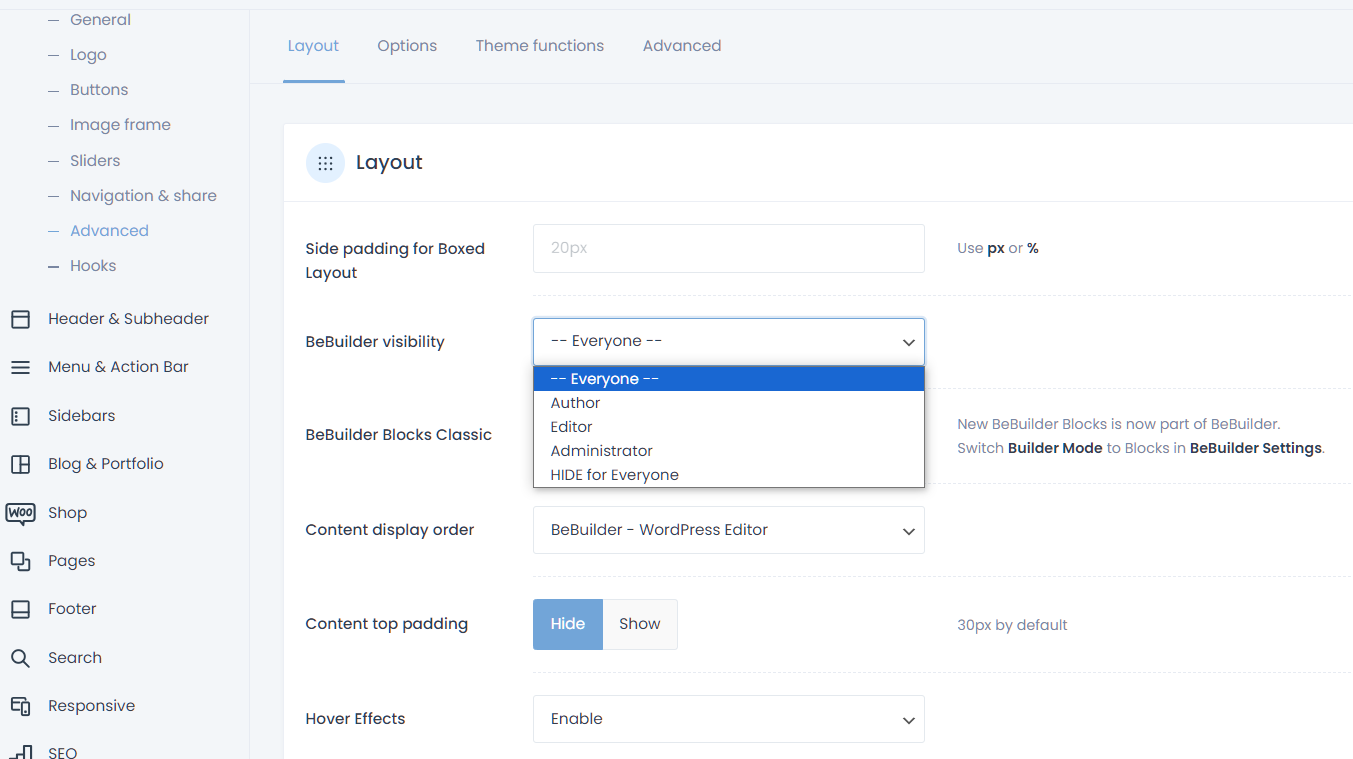Screen dimensions: 1353x759
Task: Switch to the Theme functions tab
Action: point(540,46)
